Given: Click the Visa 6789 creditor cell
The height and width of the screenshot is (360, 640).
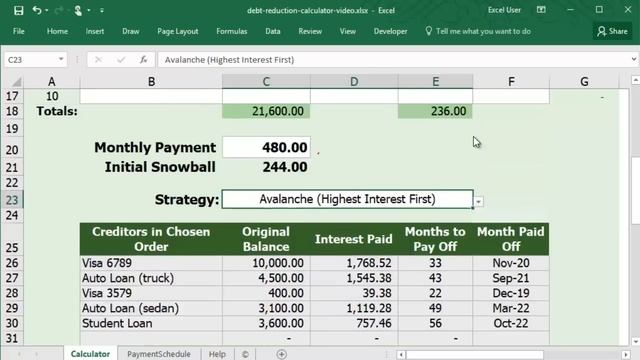Looking at the screenshot, I should click(x=151, y=263).
